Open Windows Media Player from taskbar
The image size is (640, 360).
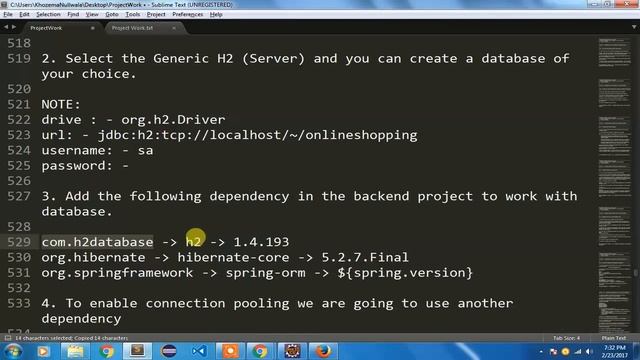tap(43, 351)
